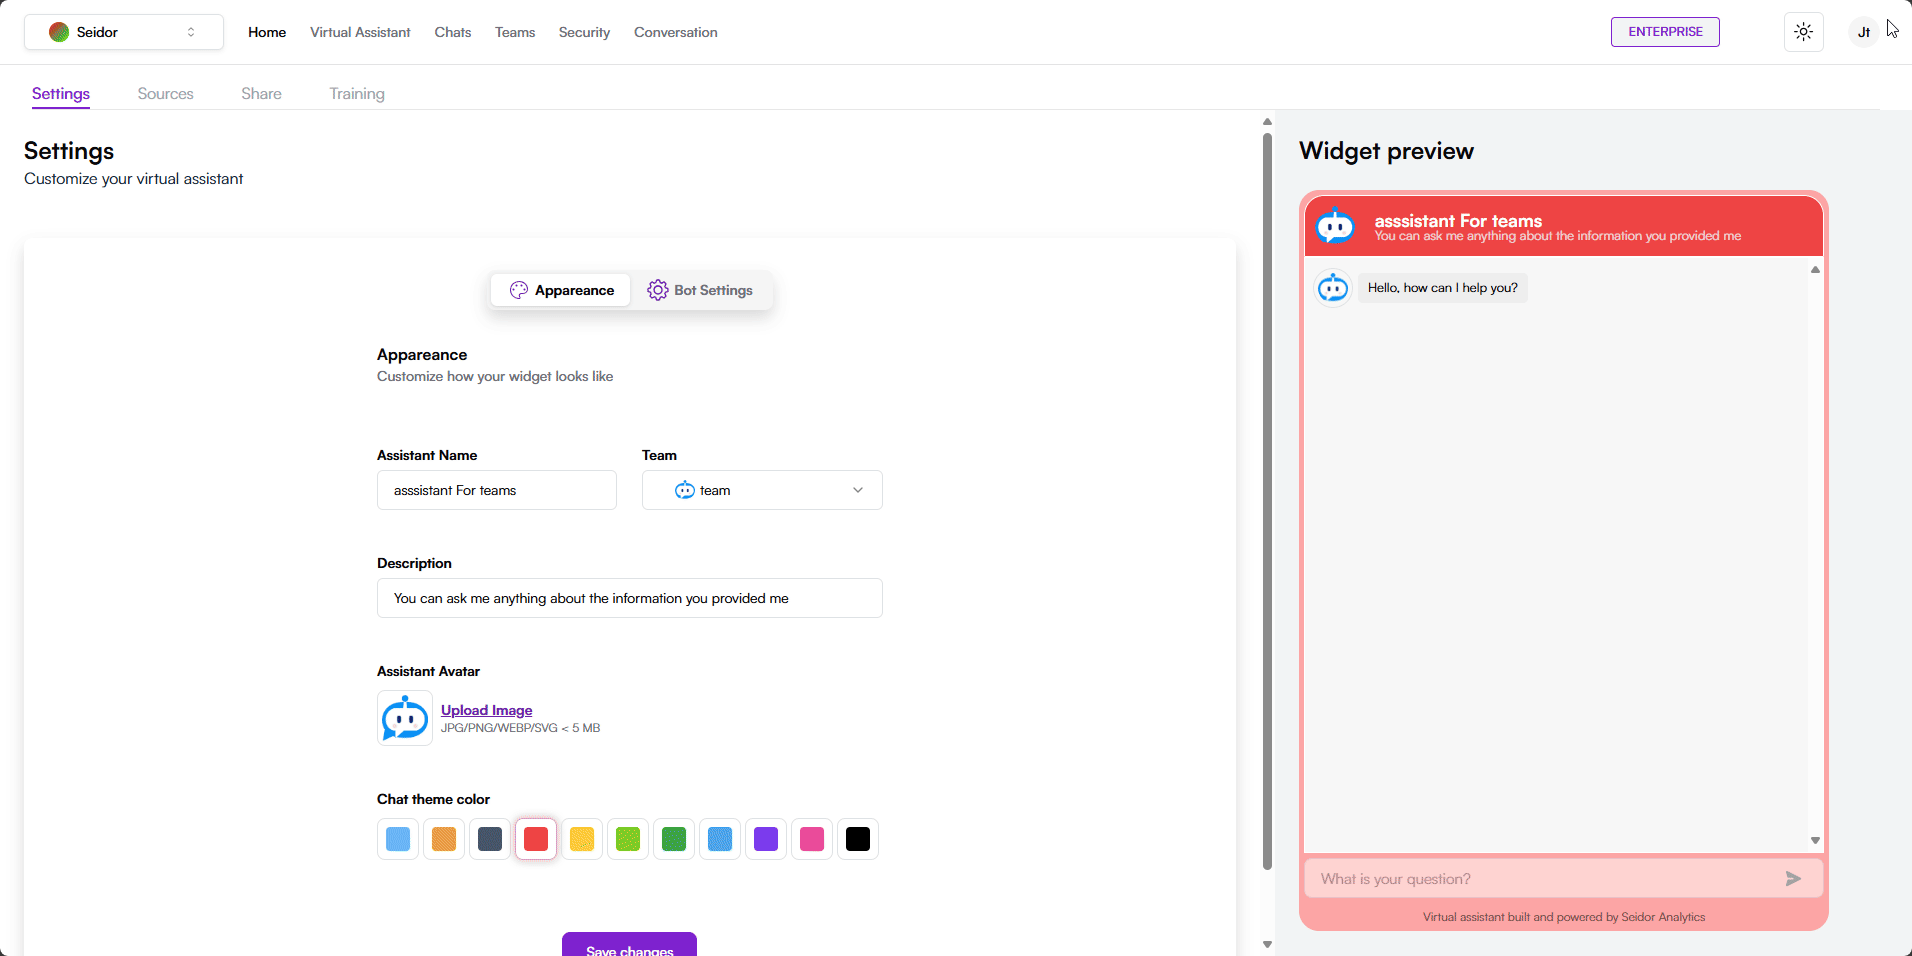Choose the purple chat theme color
Viewport: 1912px width, 956px height.
point(766,839)
